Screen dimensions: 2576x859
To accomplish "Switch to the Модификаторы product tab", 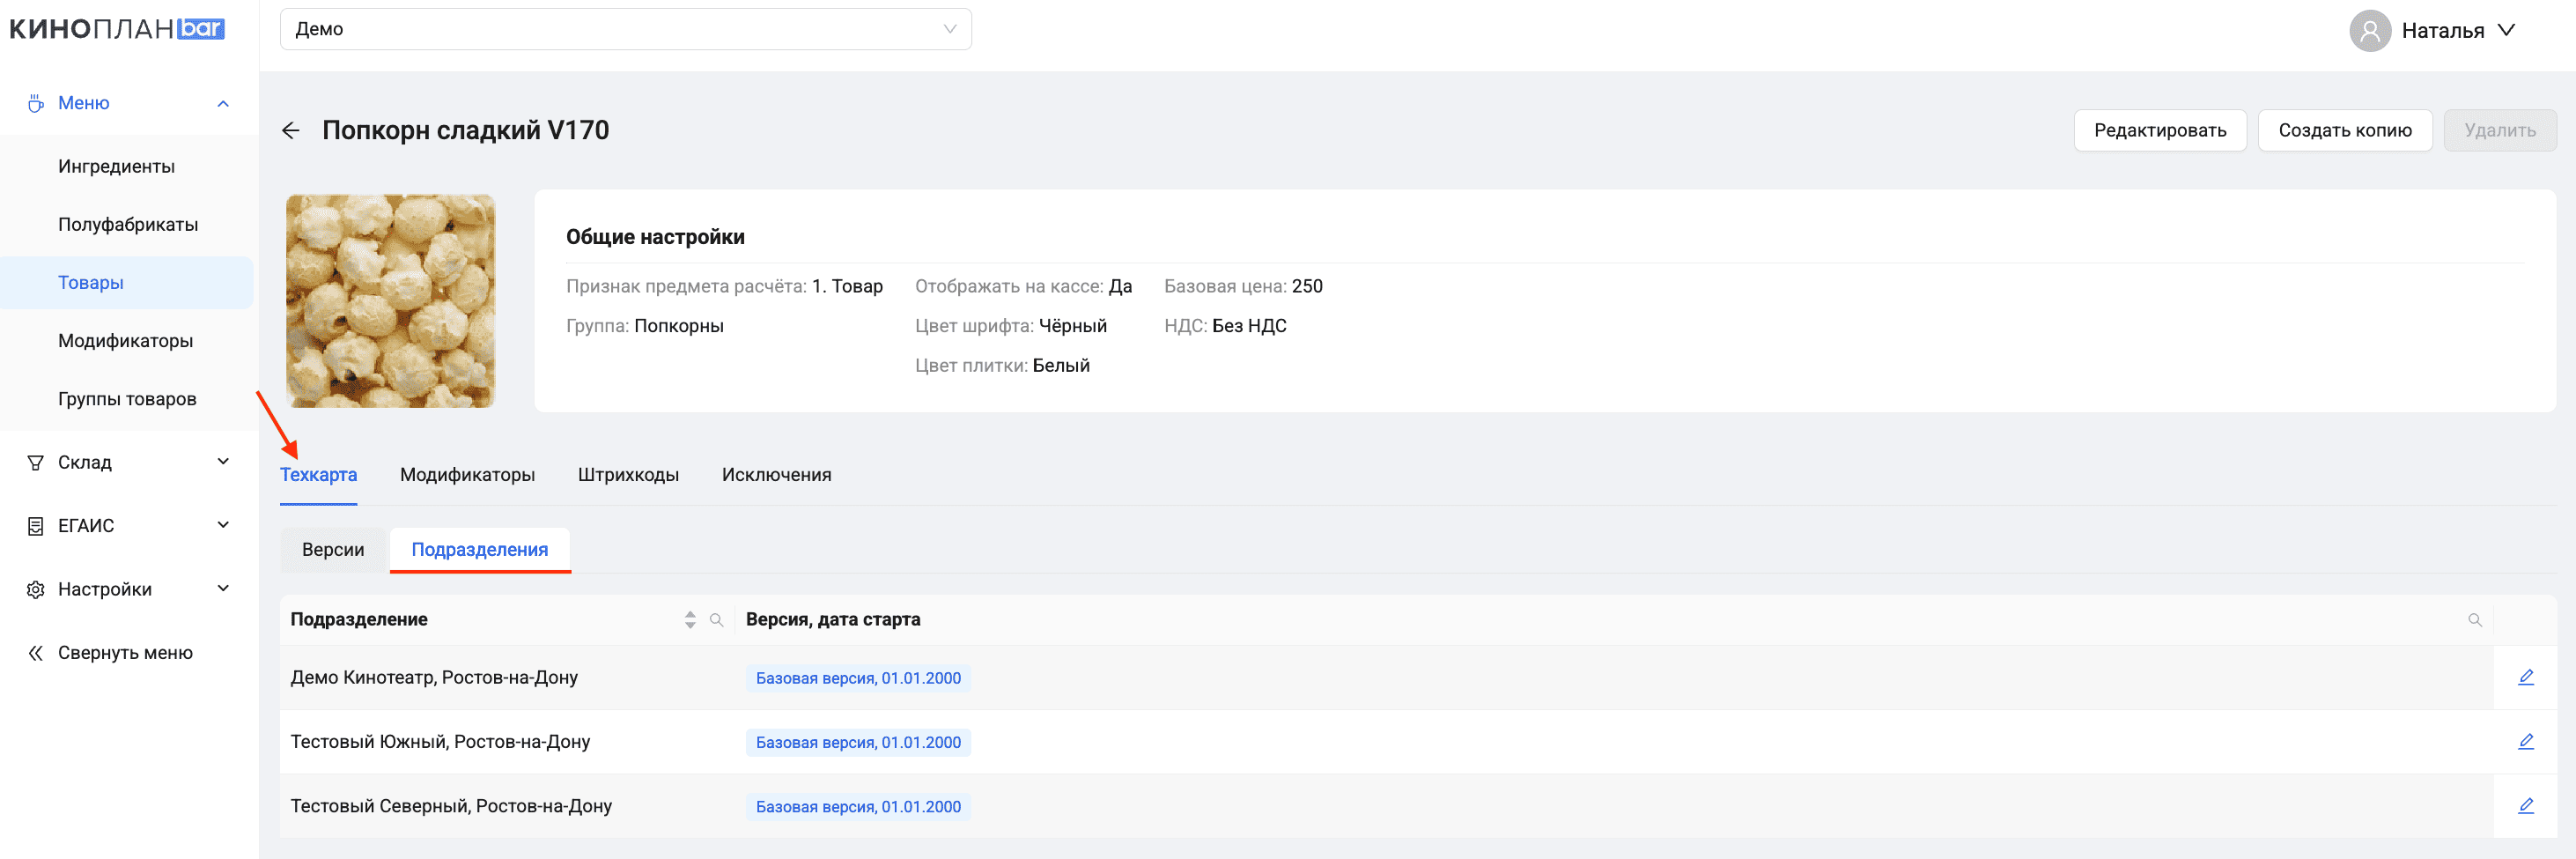I will coord(467,475).
